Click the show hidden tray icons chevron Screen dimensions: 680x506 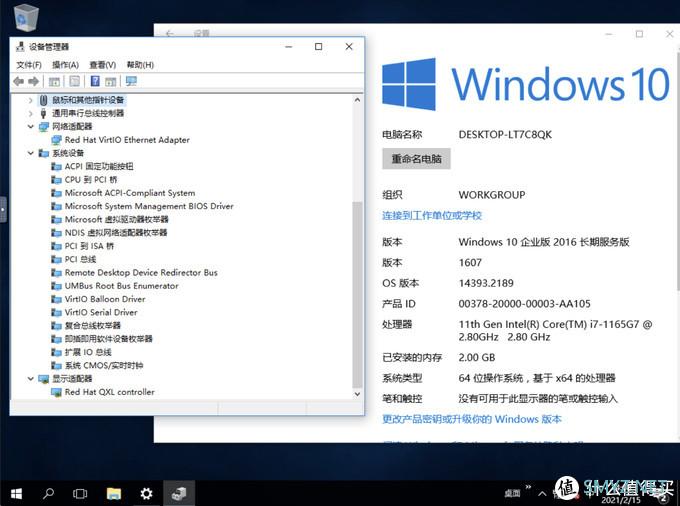pos(542,493)
